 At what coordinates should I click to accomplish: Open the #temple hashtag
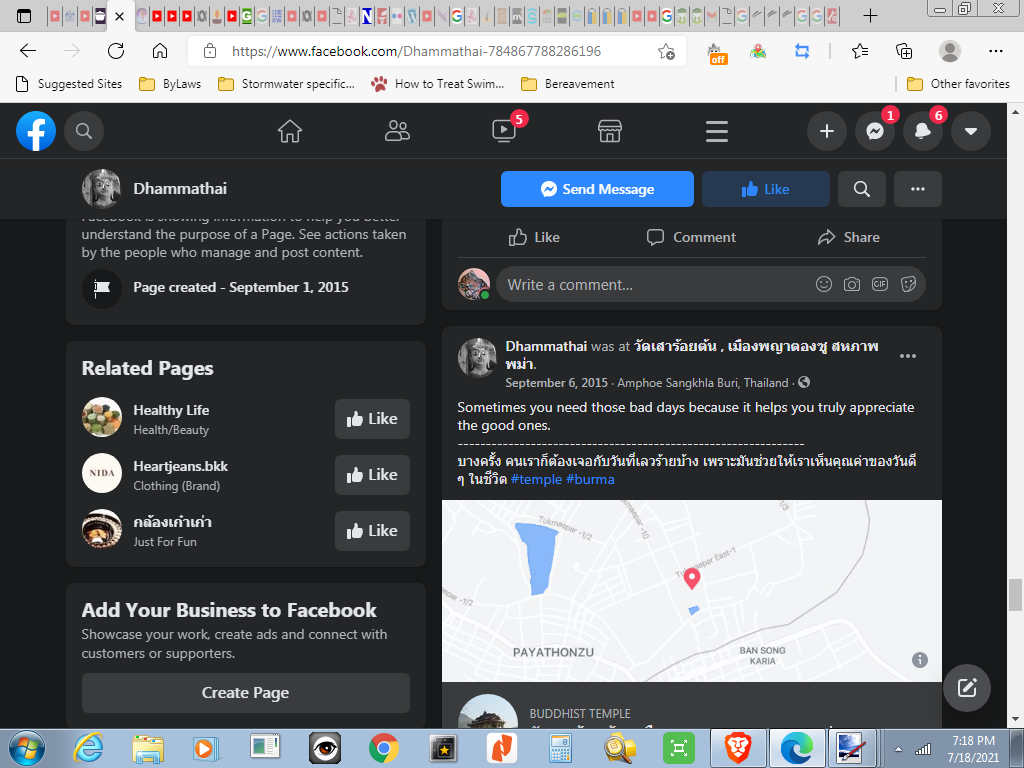coord(536,479)
